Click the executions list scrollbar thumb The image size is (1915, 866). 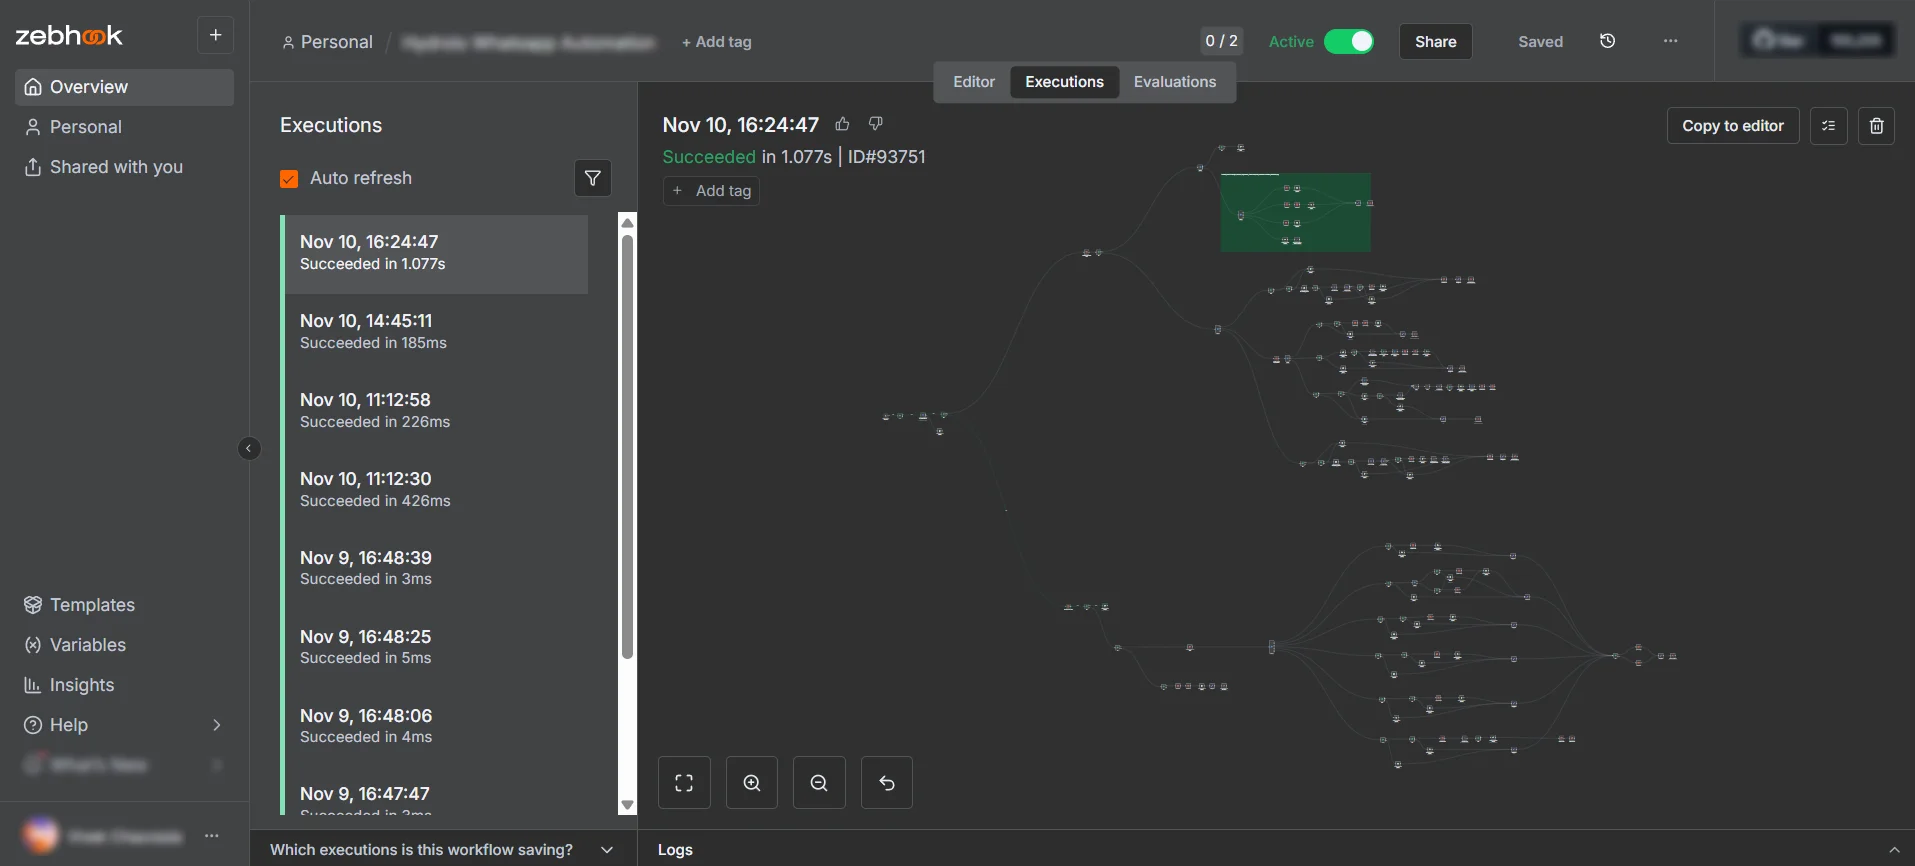[x=628, y=445]
